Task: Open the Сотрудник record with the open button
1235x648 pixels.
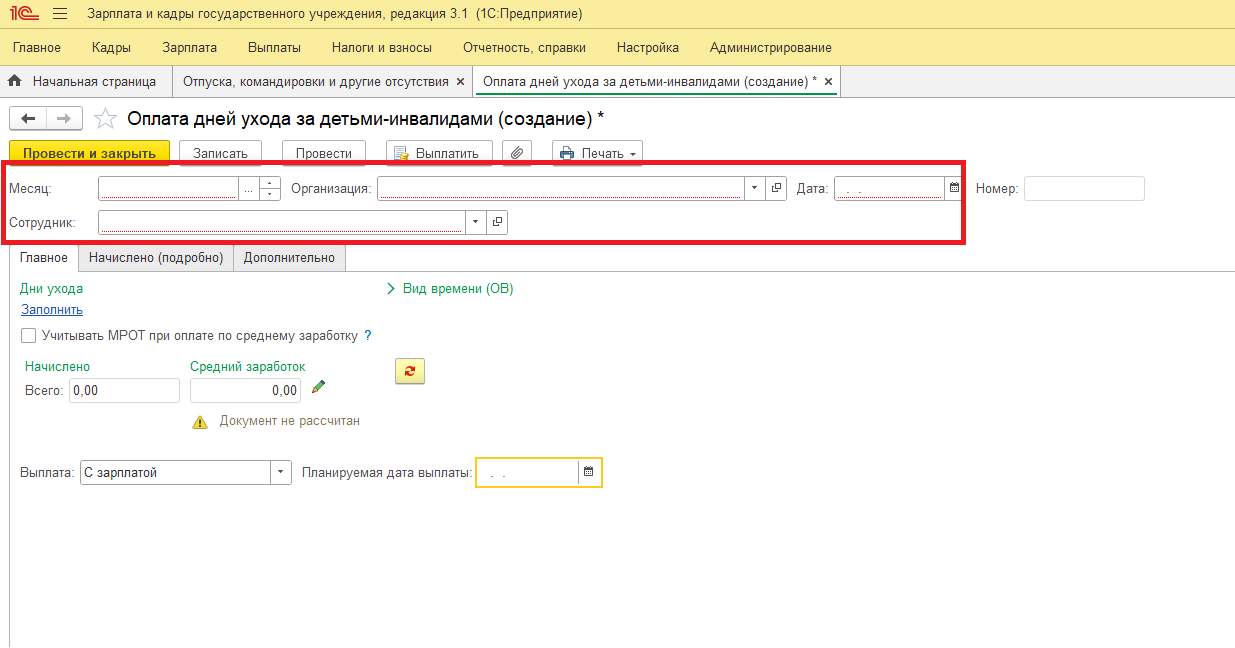Action: 497,222
